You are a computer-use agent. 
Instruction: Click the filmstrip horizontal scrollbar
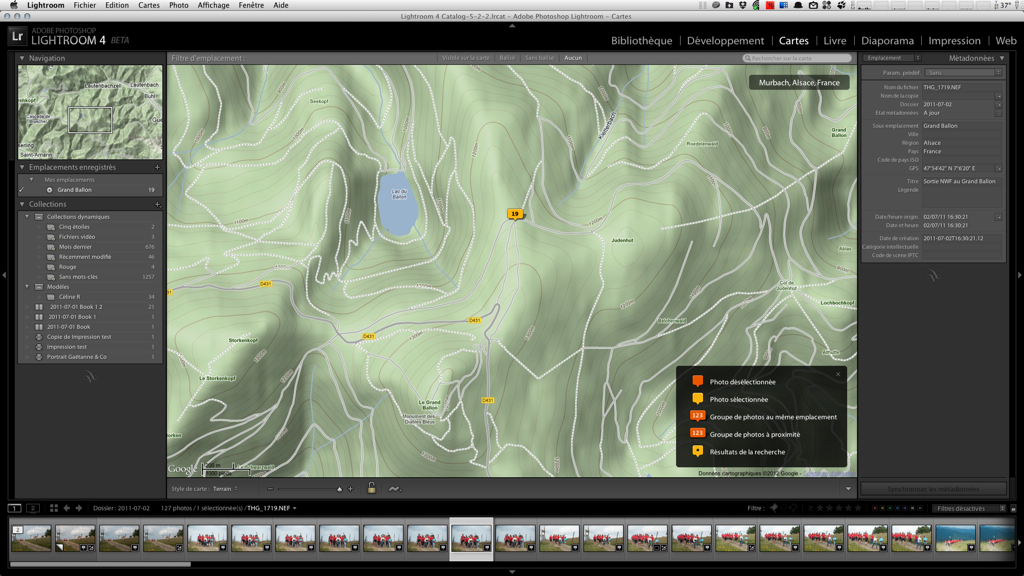(101, 564)
